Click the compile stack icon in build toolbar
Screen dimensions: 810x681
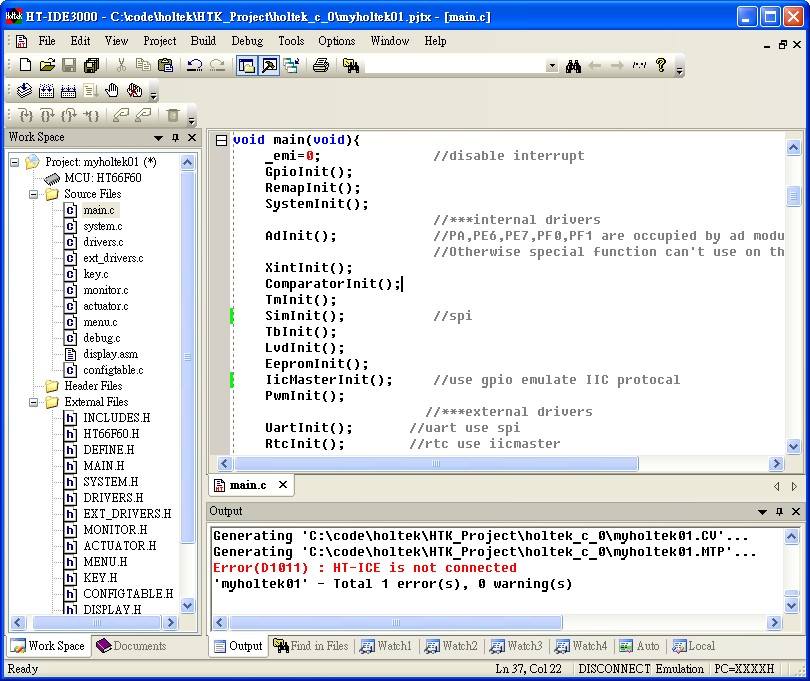24,91
